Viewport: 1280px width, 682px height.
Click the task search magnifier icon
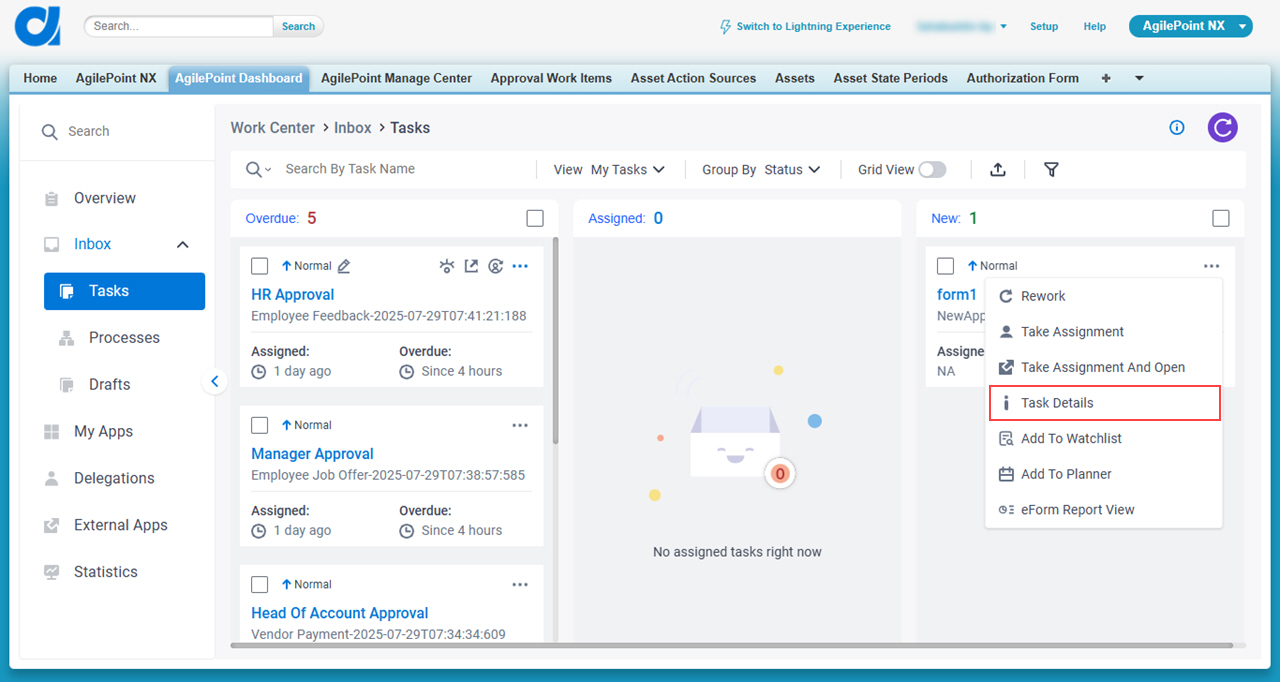click(x=253, y=170)
